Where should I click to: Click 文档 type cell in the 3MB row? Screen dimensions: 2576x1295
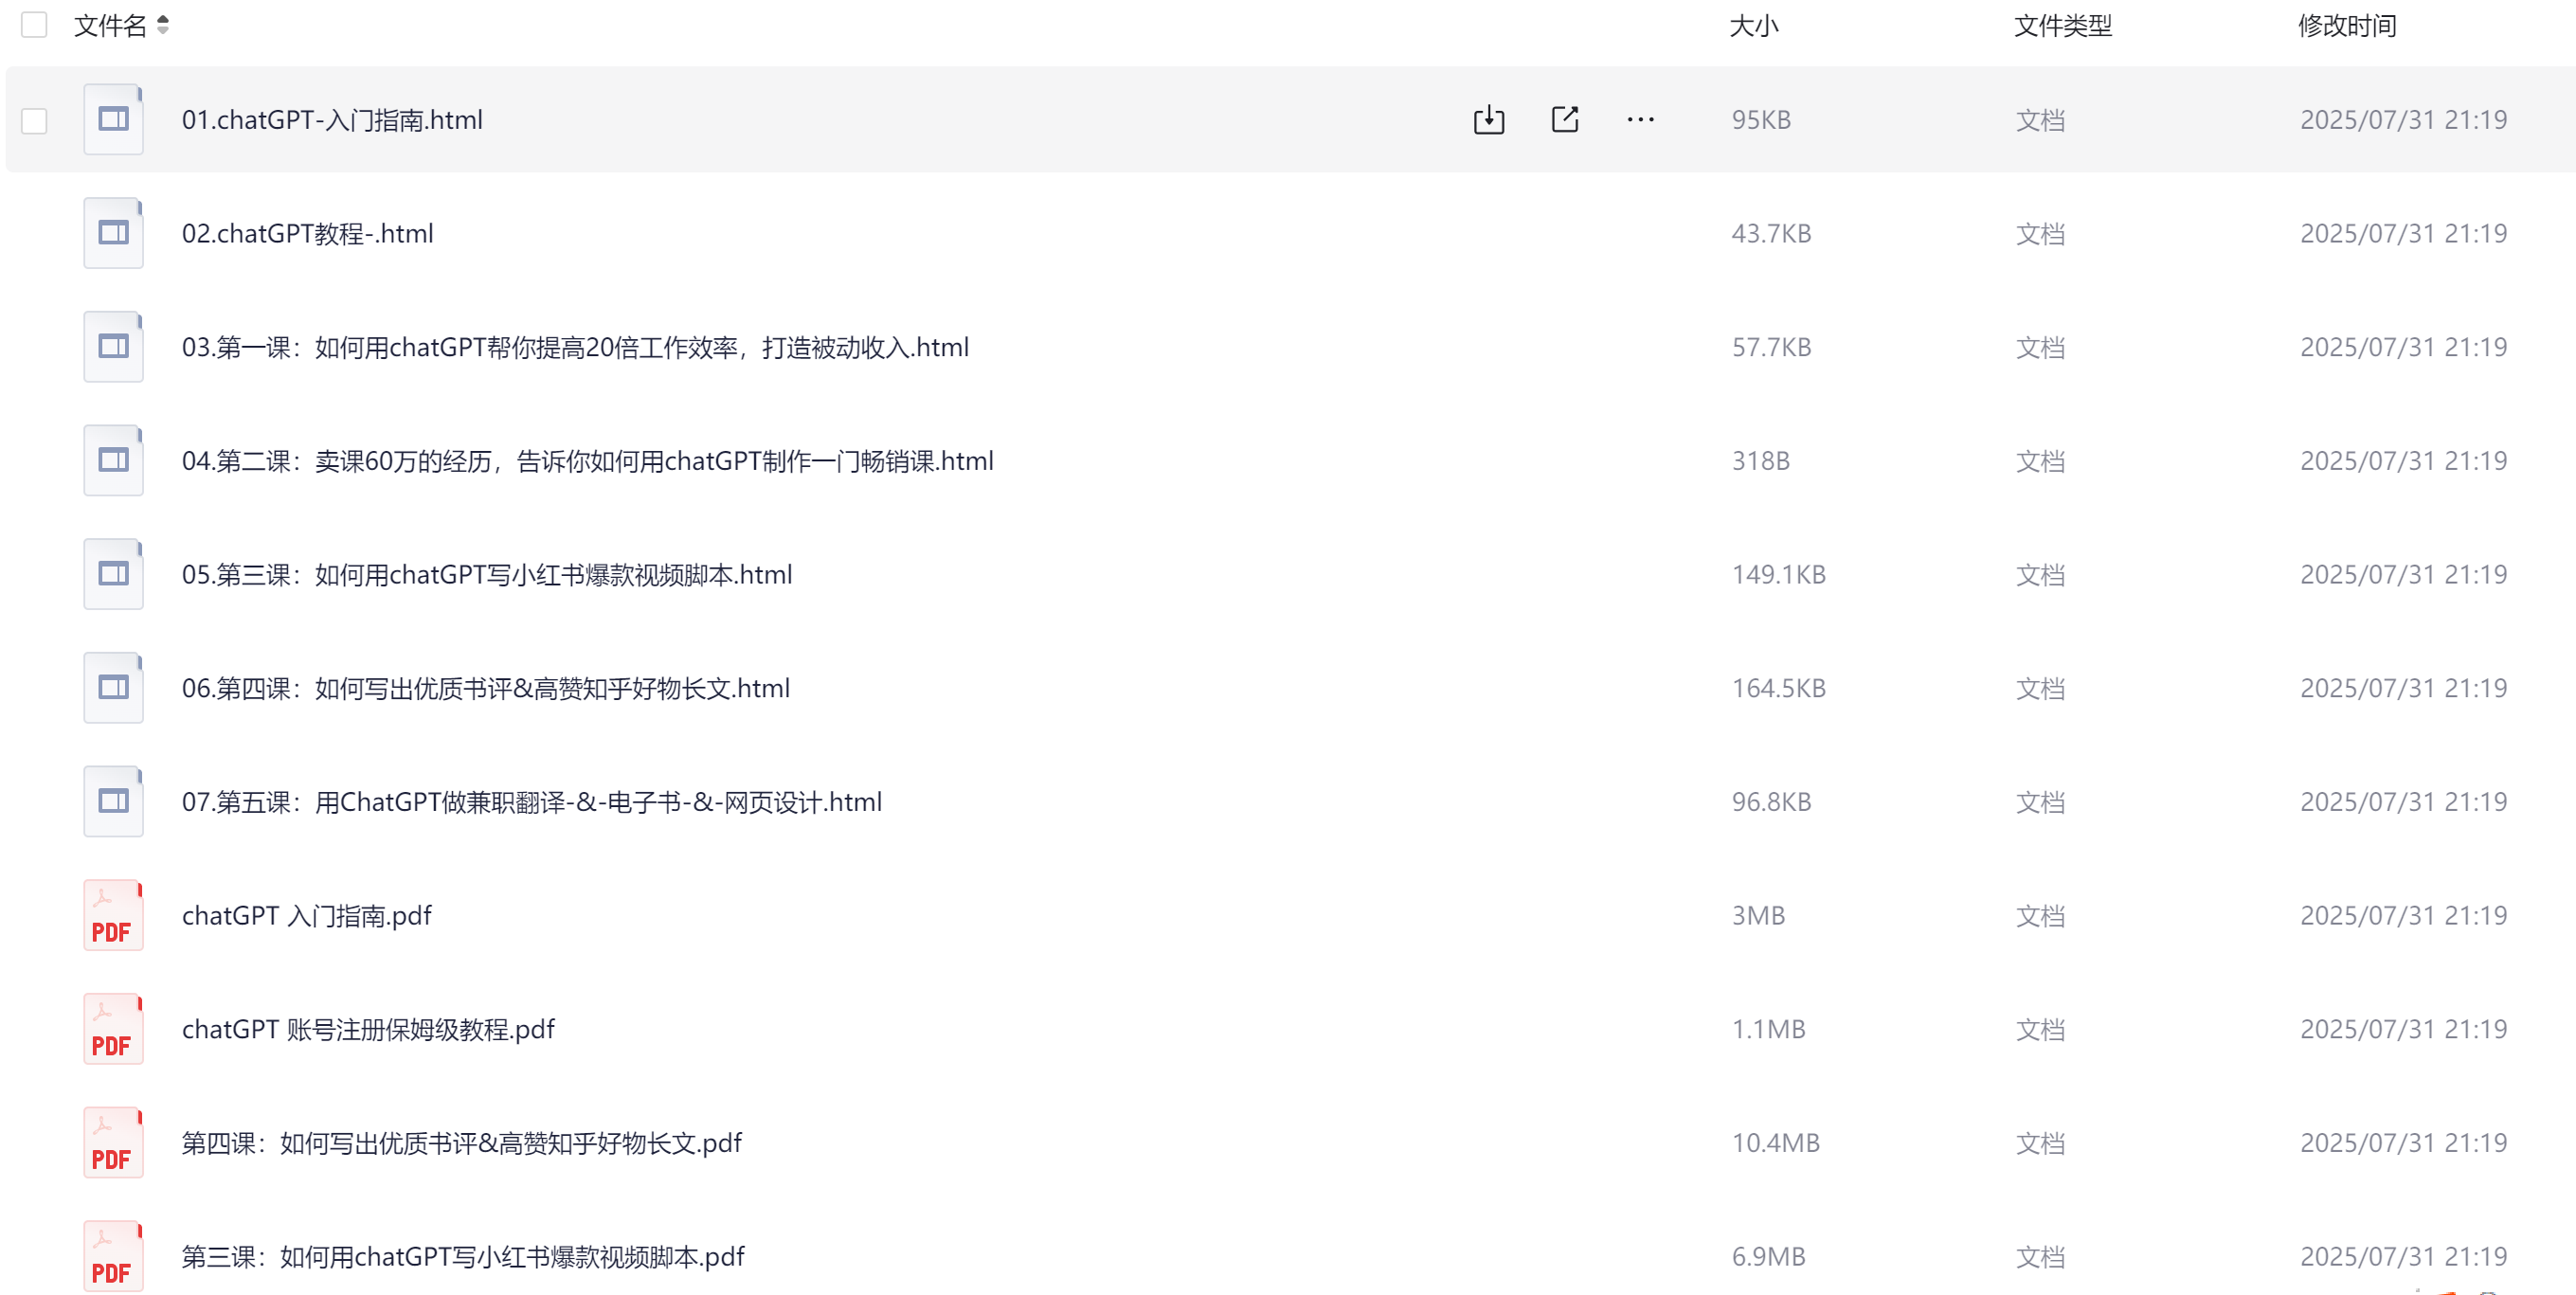point(2040,916)
